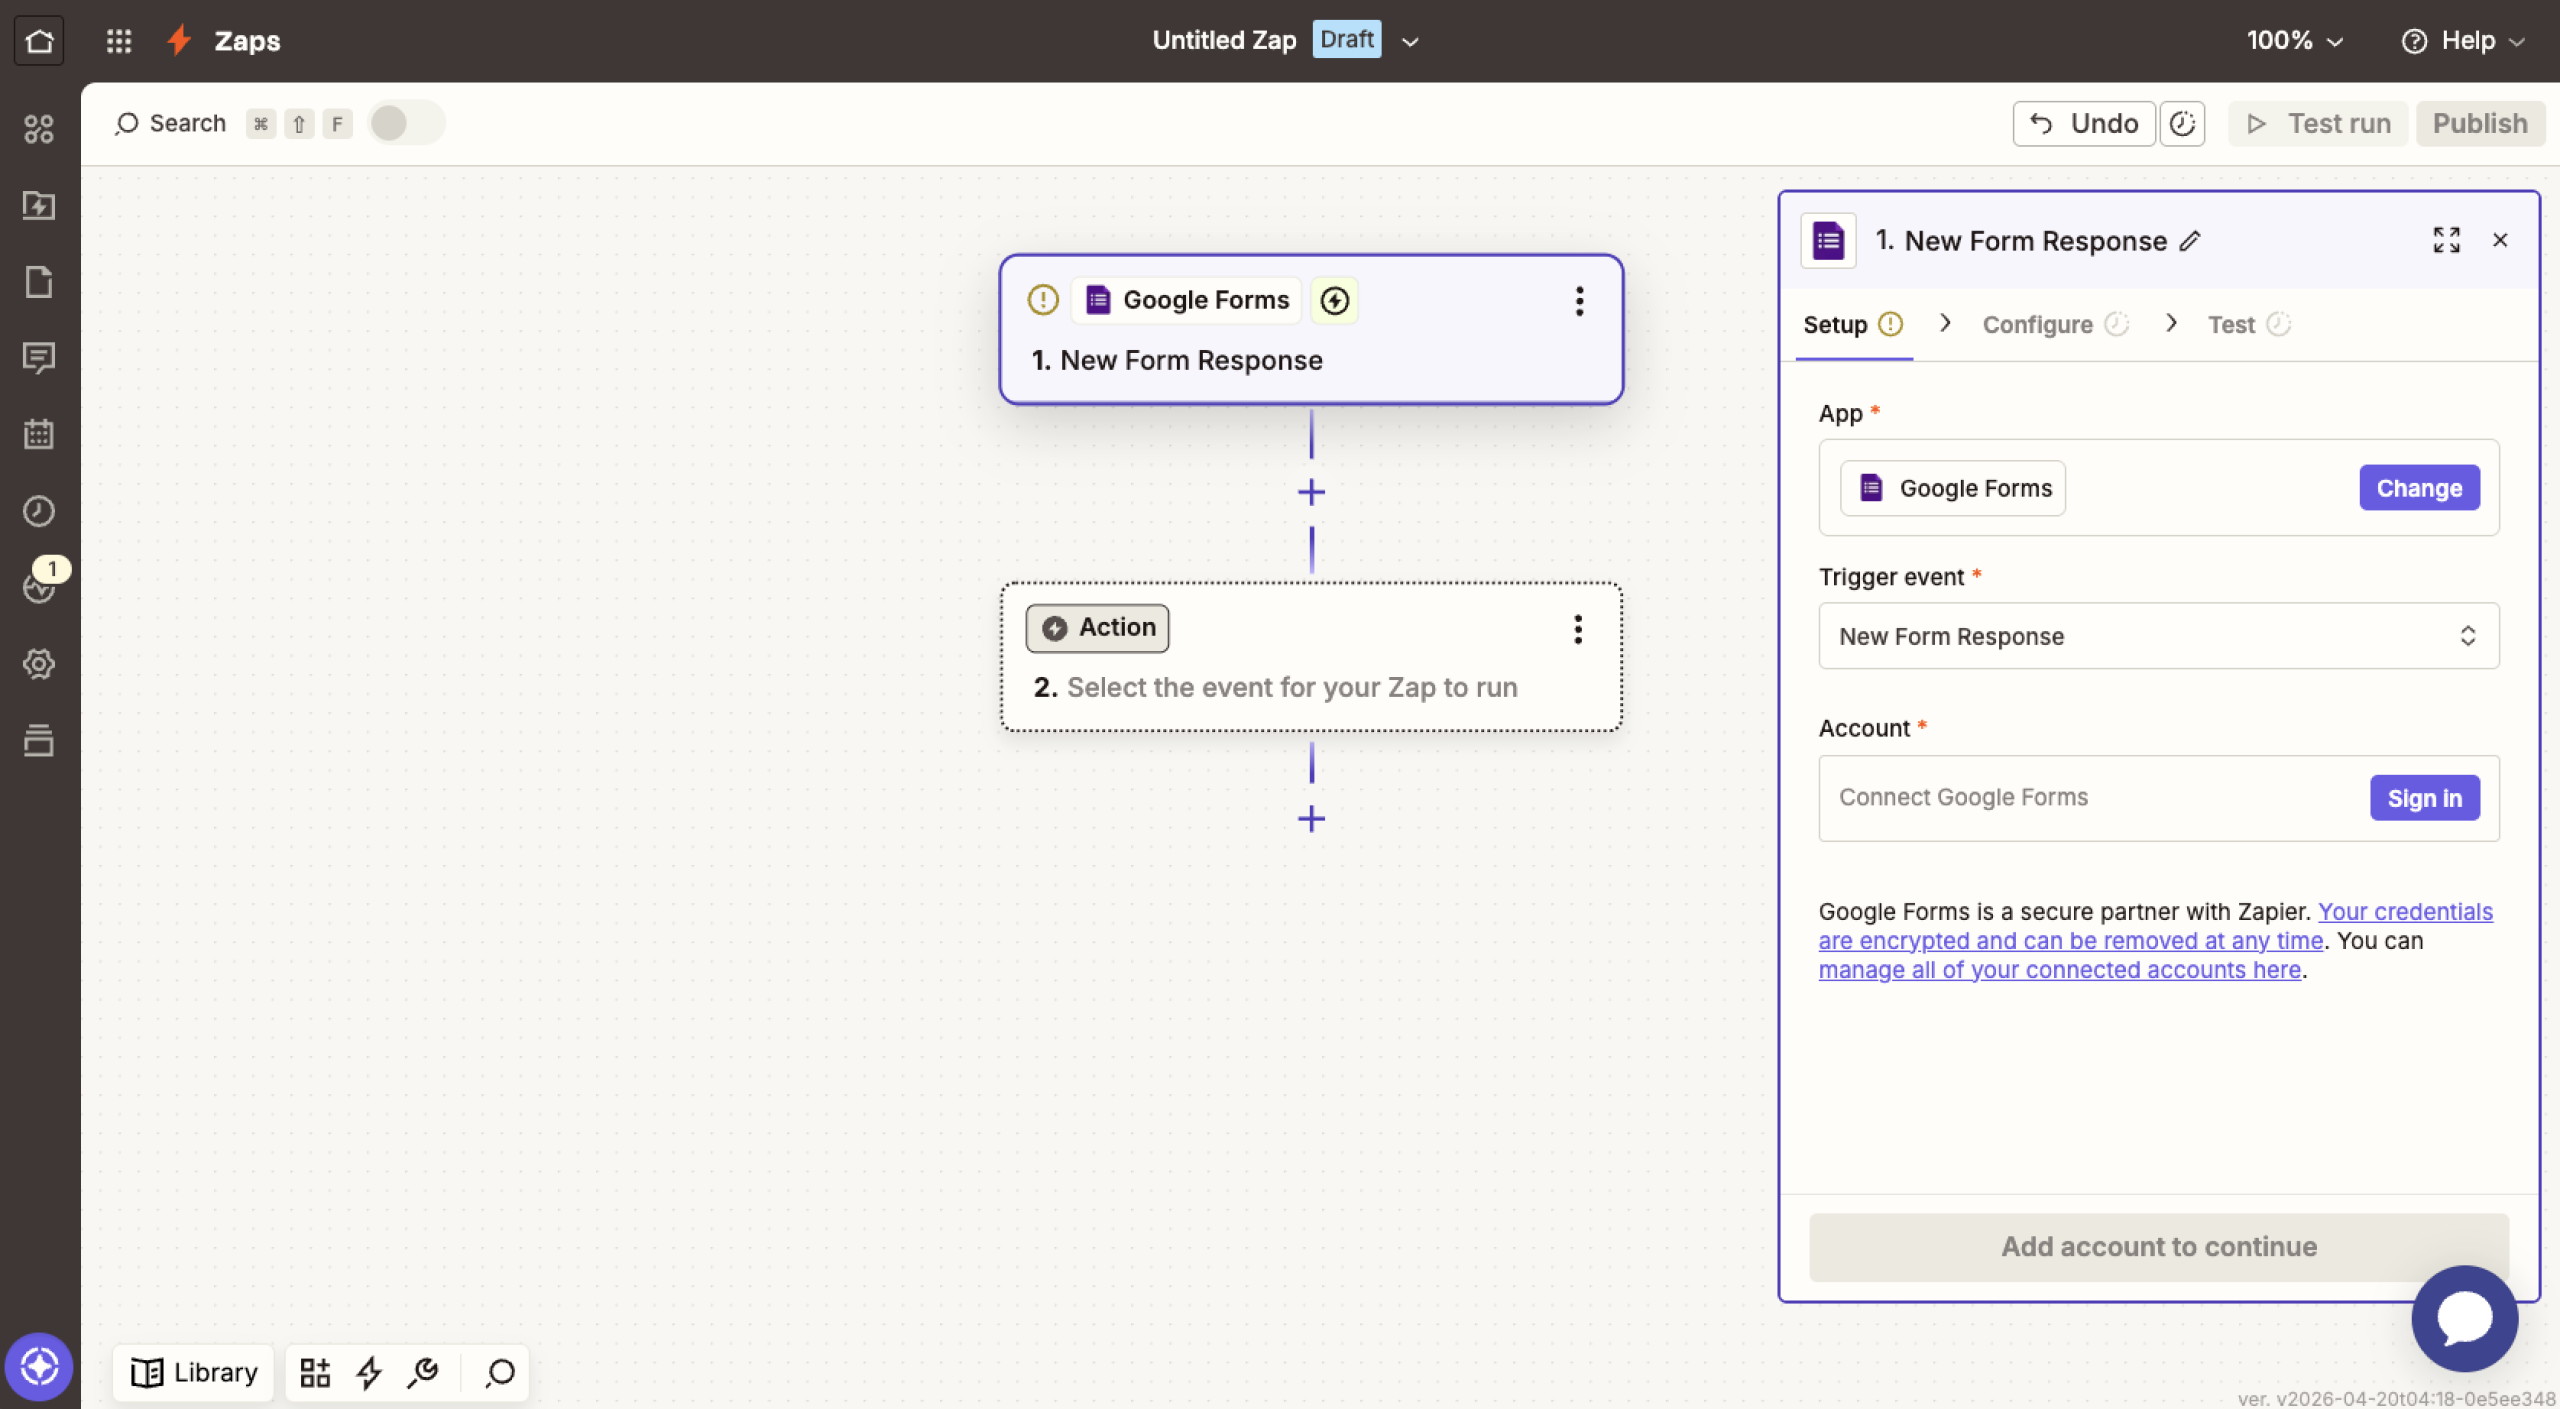Screen dimensions: 2560x1409
Task: Flip the toggle switch next to search
Action: click(x=404, y=122)
